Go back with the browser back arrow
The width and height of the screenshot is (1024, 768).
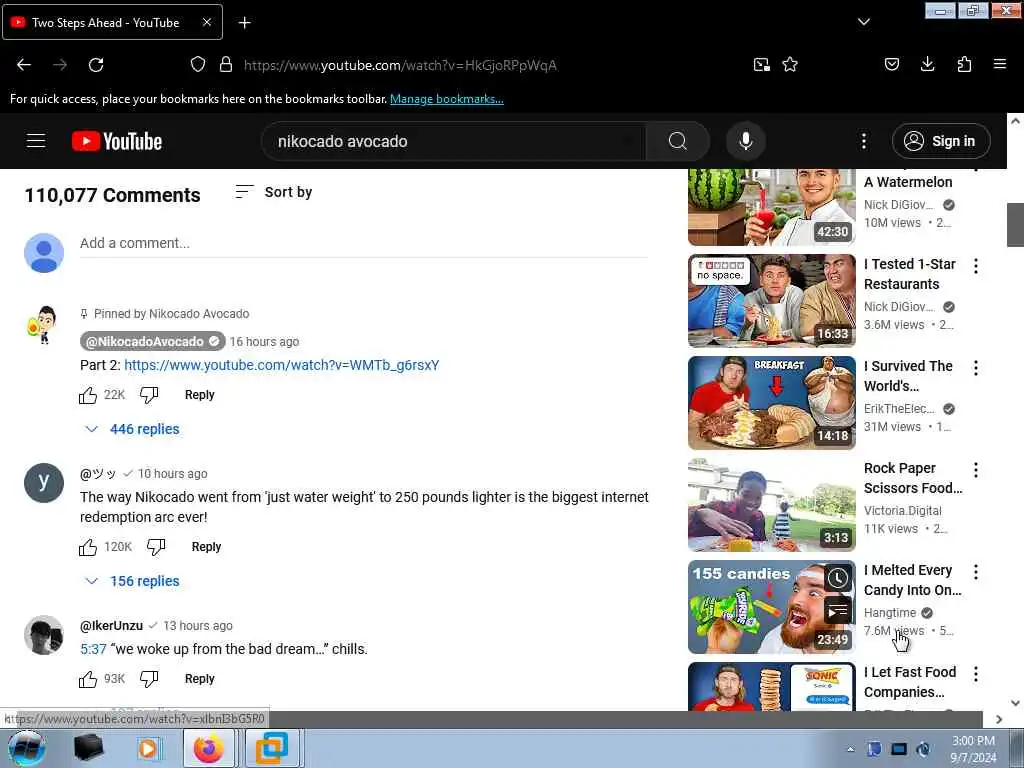(x=24, y=65)
